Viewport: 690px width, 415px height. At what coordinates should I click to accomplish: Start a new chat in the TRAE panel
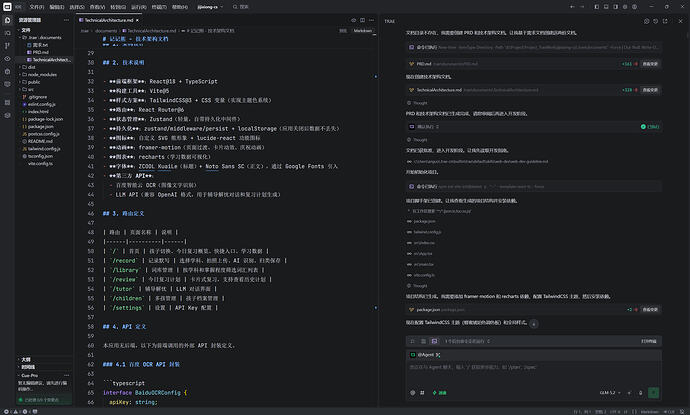coord(646,21)
